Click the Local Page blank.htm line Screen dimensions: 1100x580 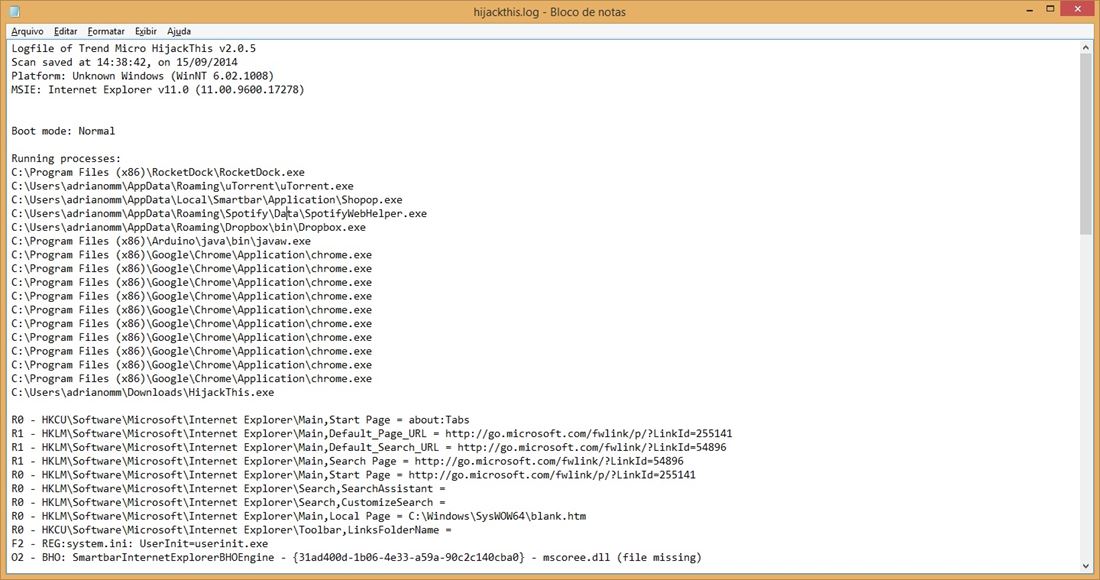(299, 516)
